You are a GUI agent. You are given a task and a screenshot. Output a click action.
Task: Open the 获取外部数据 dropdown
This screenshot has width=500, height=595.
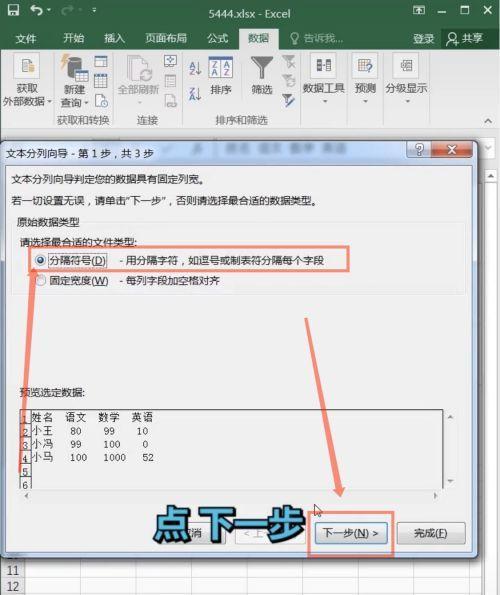coord(26,81)
